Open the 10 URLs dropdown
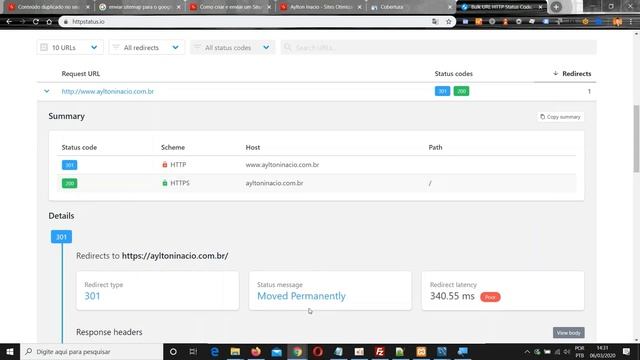This screenshot has width=640, height=360. pos(70,47)
